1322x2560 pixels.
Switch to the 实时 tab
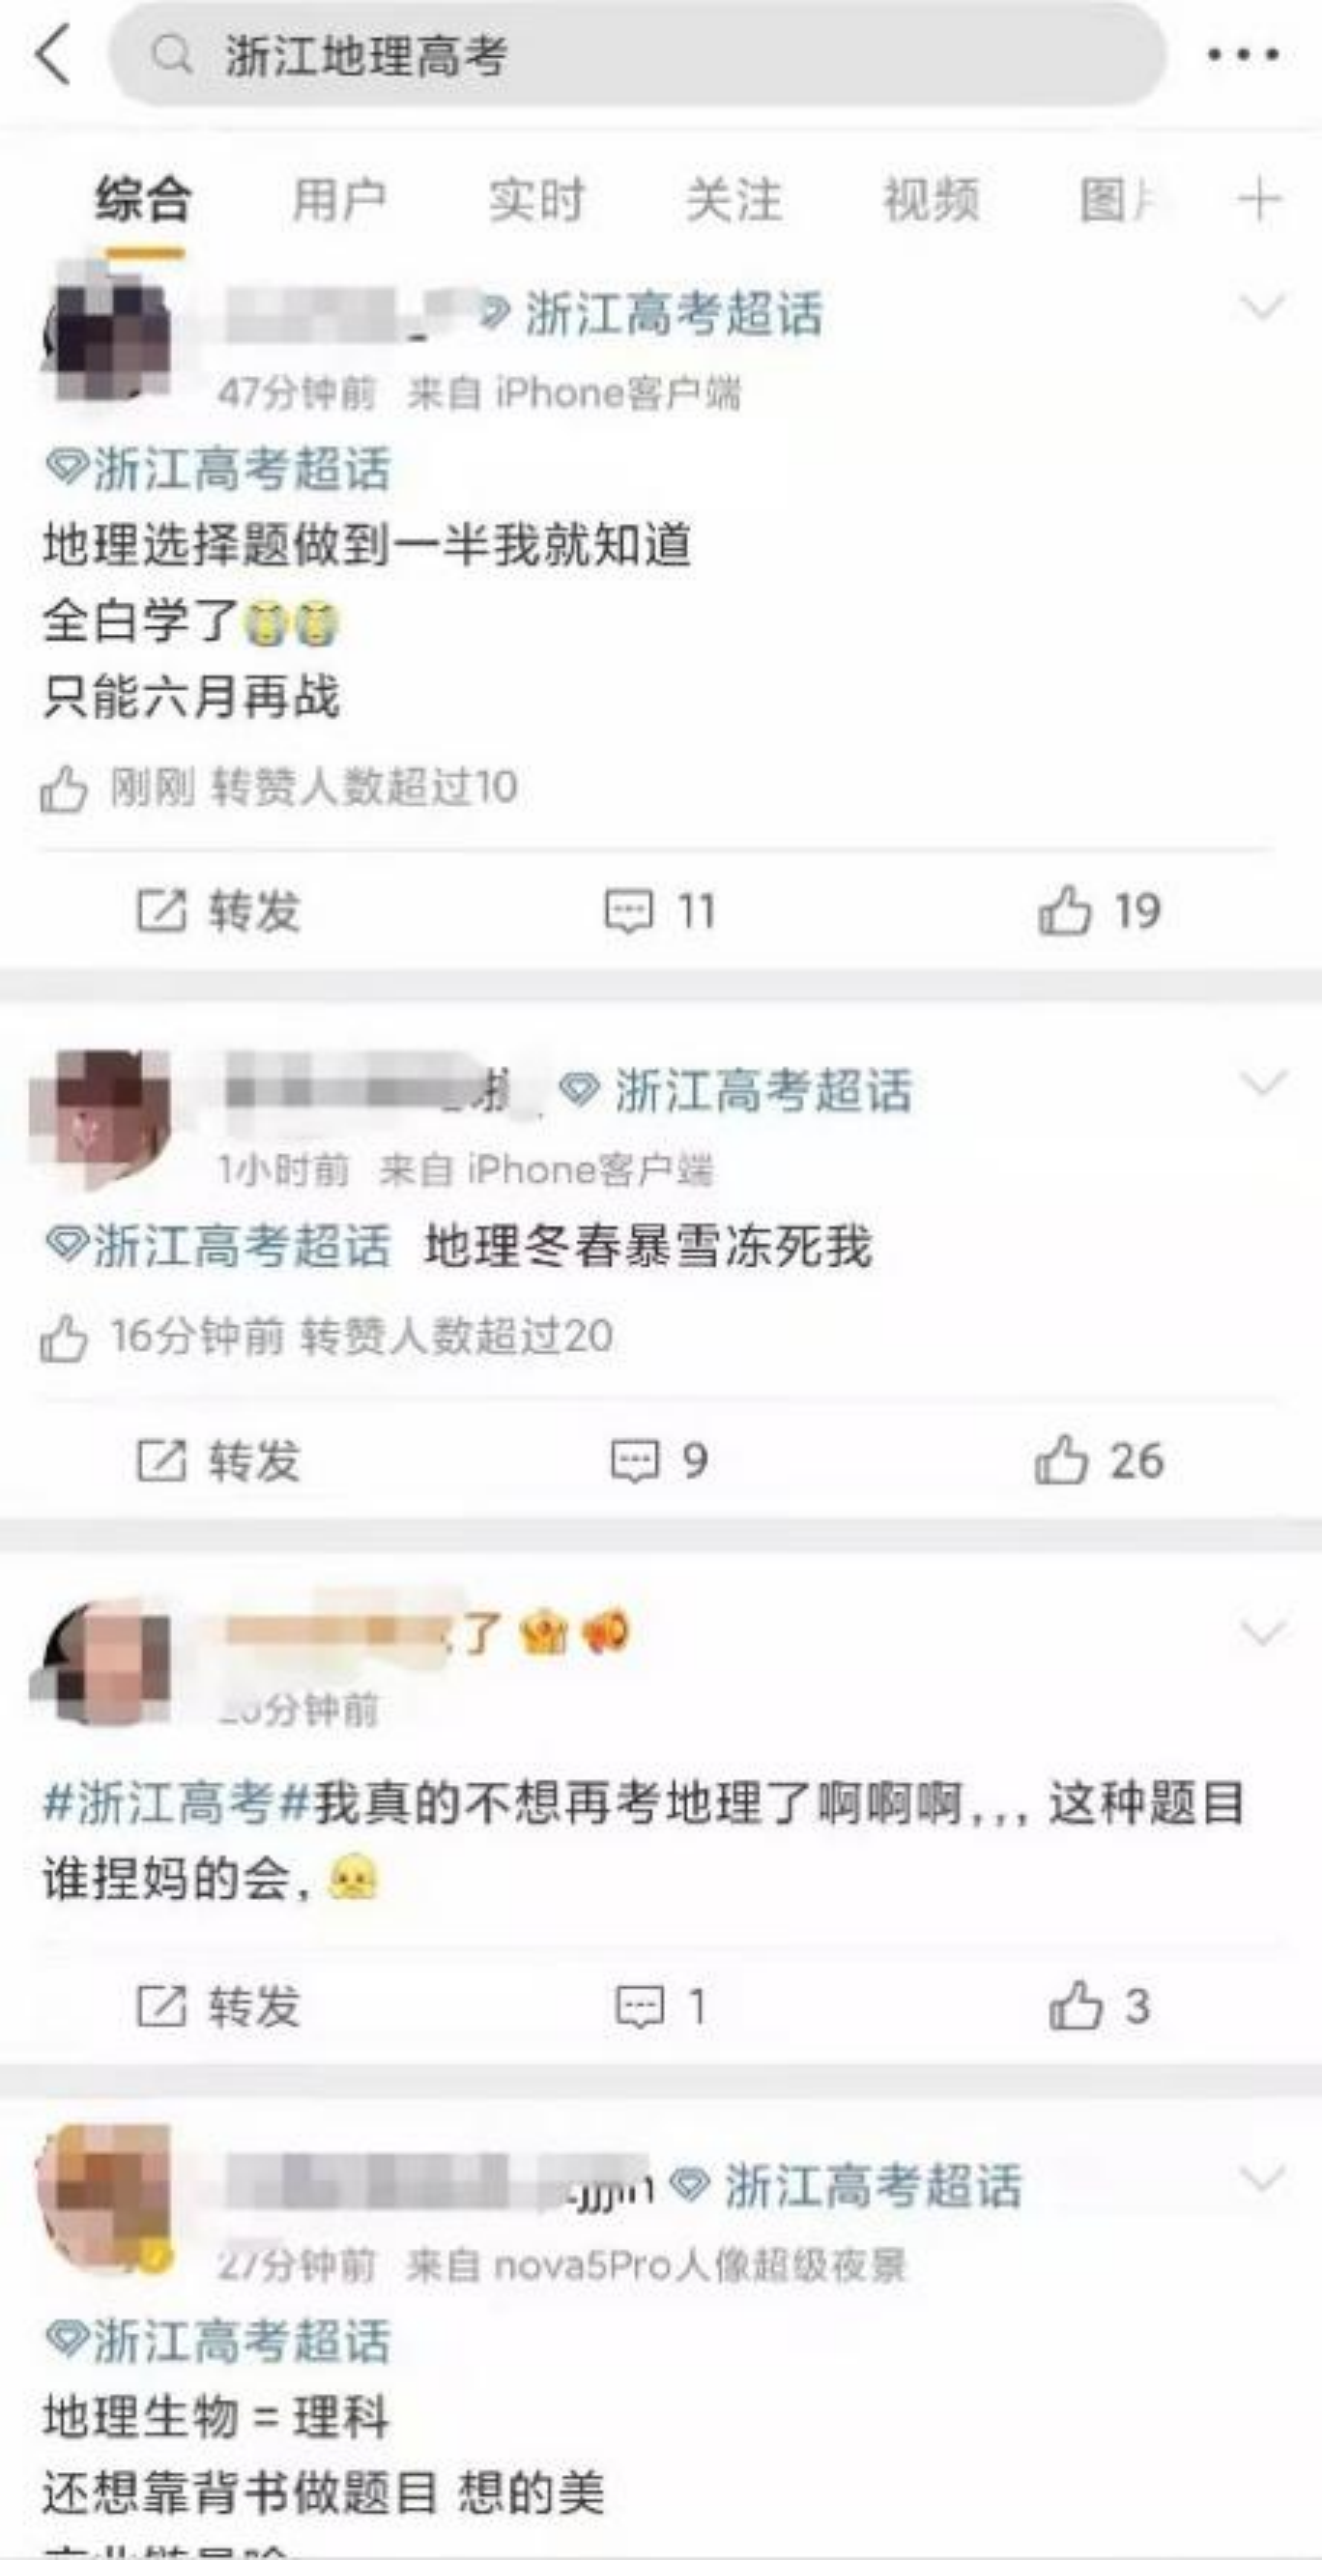click(536, 199)
